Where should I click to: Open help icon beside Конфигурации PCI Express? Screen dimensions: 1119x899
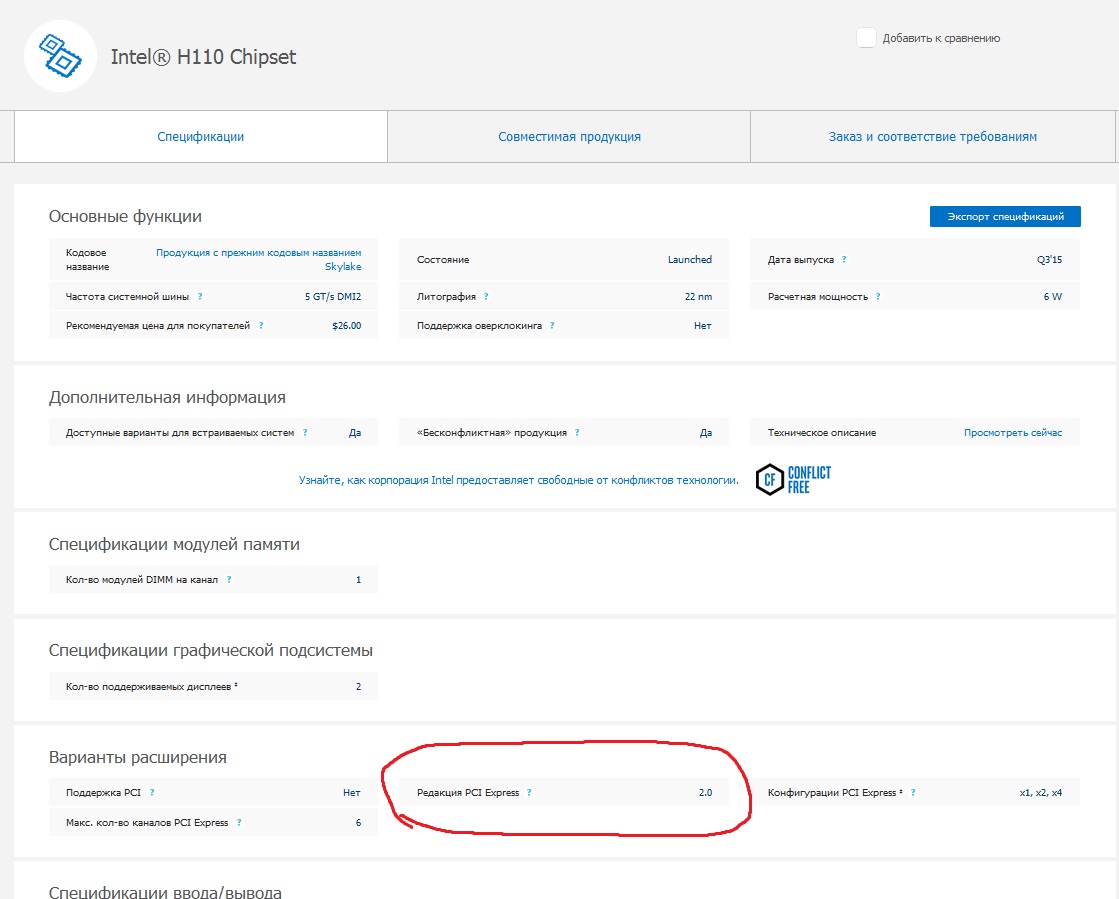click(x=913, y=792)
